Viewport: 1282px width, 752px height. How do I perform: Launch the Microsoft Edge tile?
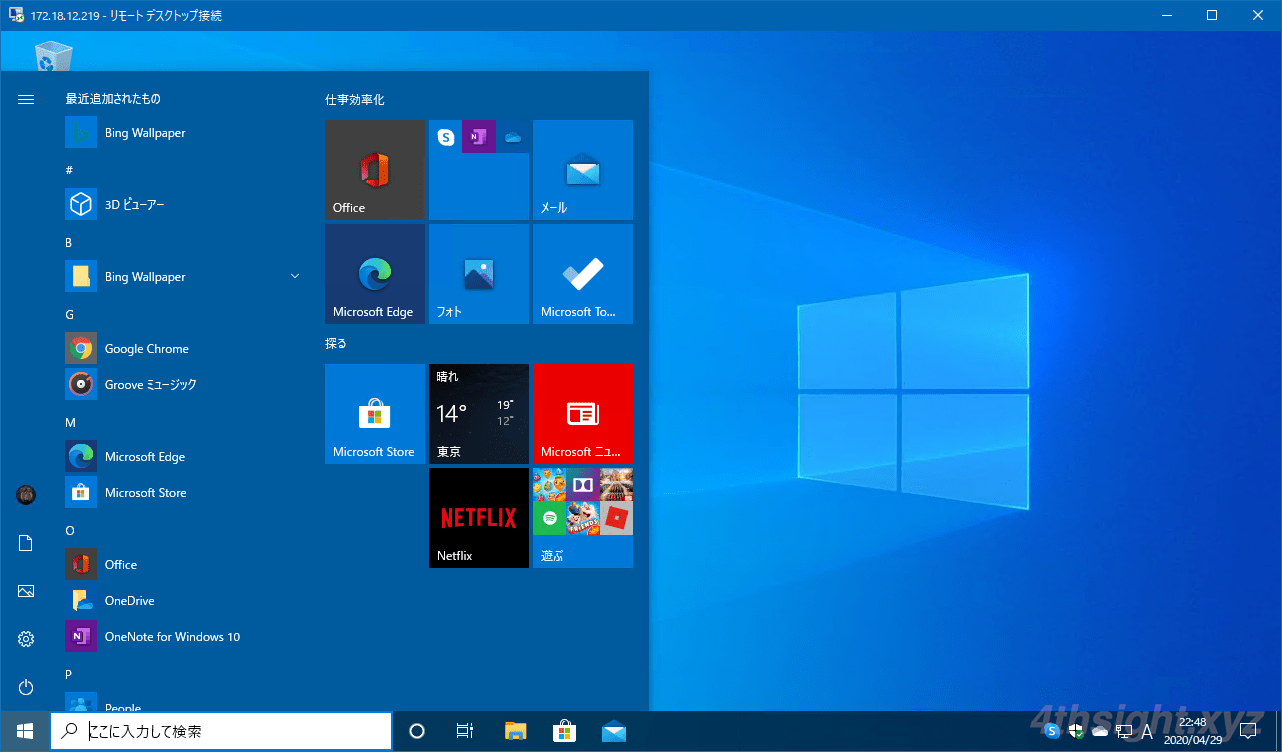click(375, 274)
